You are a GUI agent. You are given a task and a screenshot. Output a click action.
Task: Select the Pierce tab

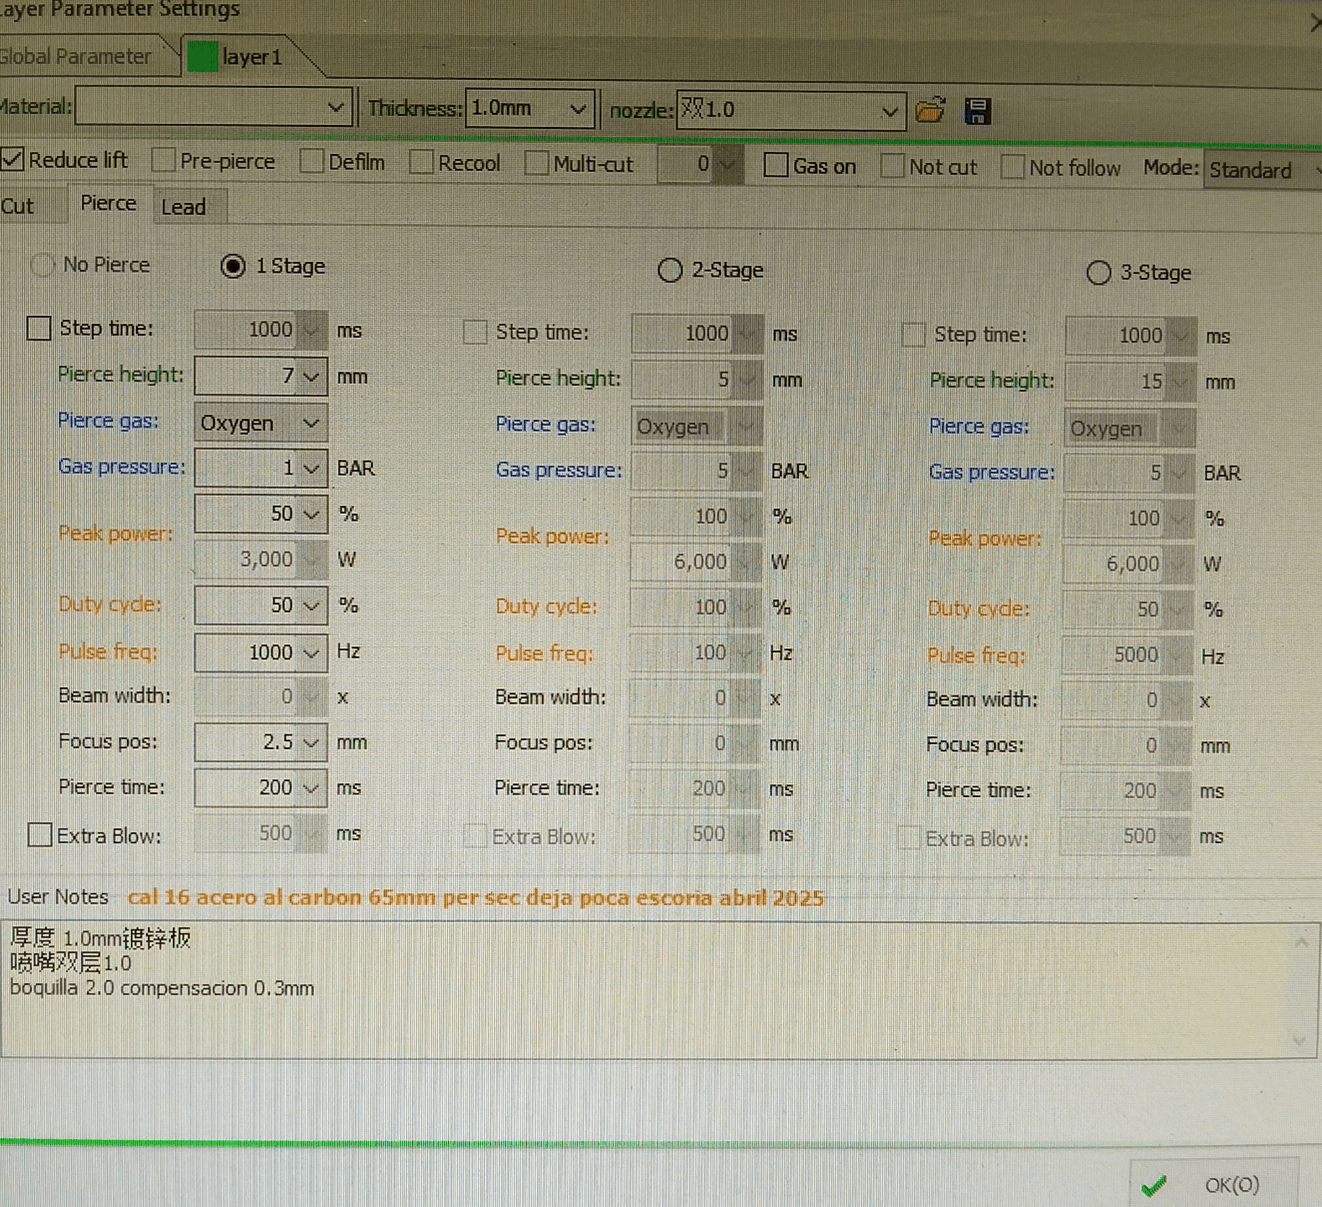pyautogui.click(x=108, y=203)
